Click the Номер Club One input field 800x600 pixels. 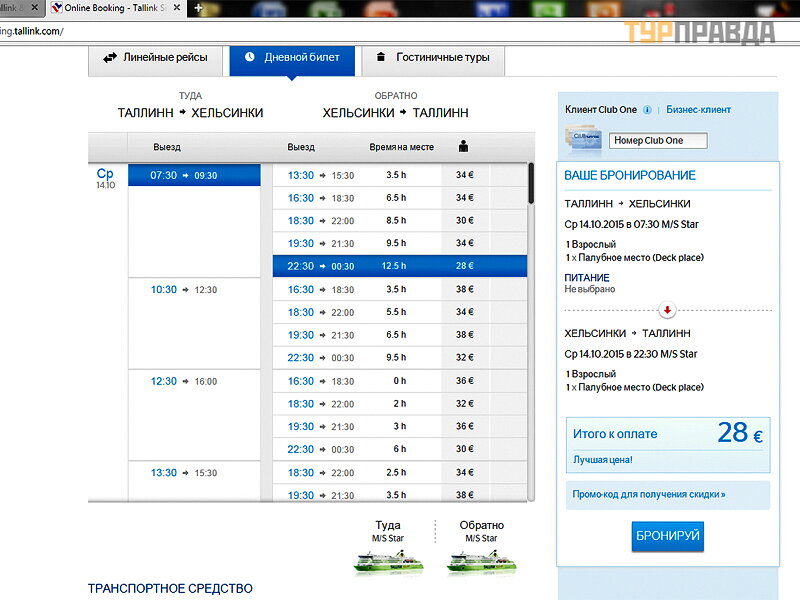(x=659, y=141)
